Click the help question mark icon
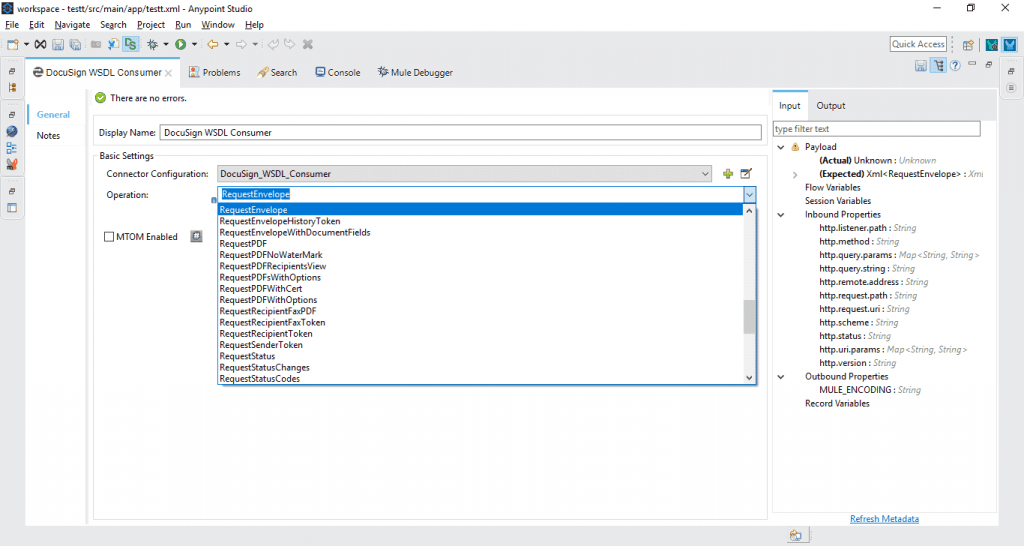 coord(955,66)
